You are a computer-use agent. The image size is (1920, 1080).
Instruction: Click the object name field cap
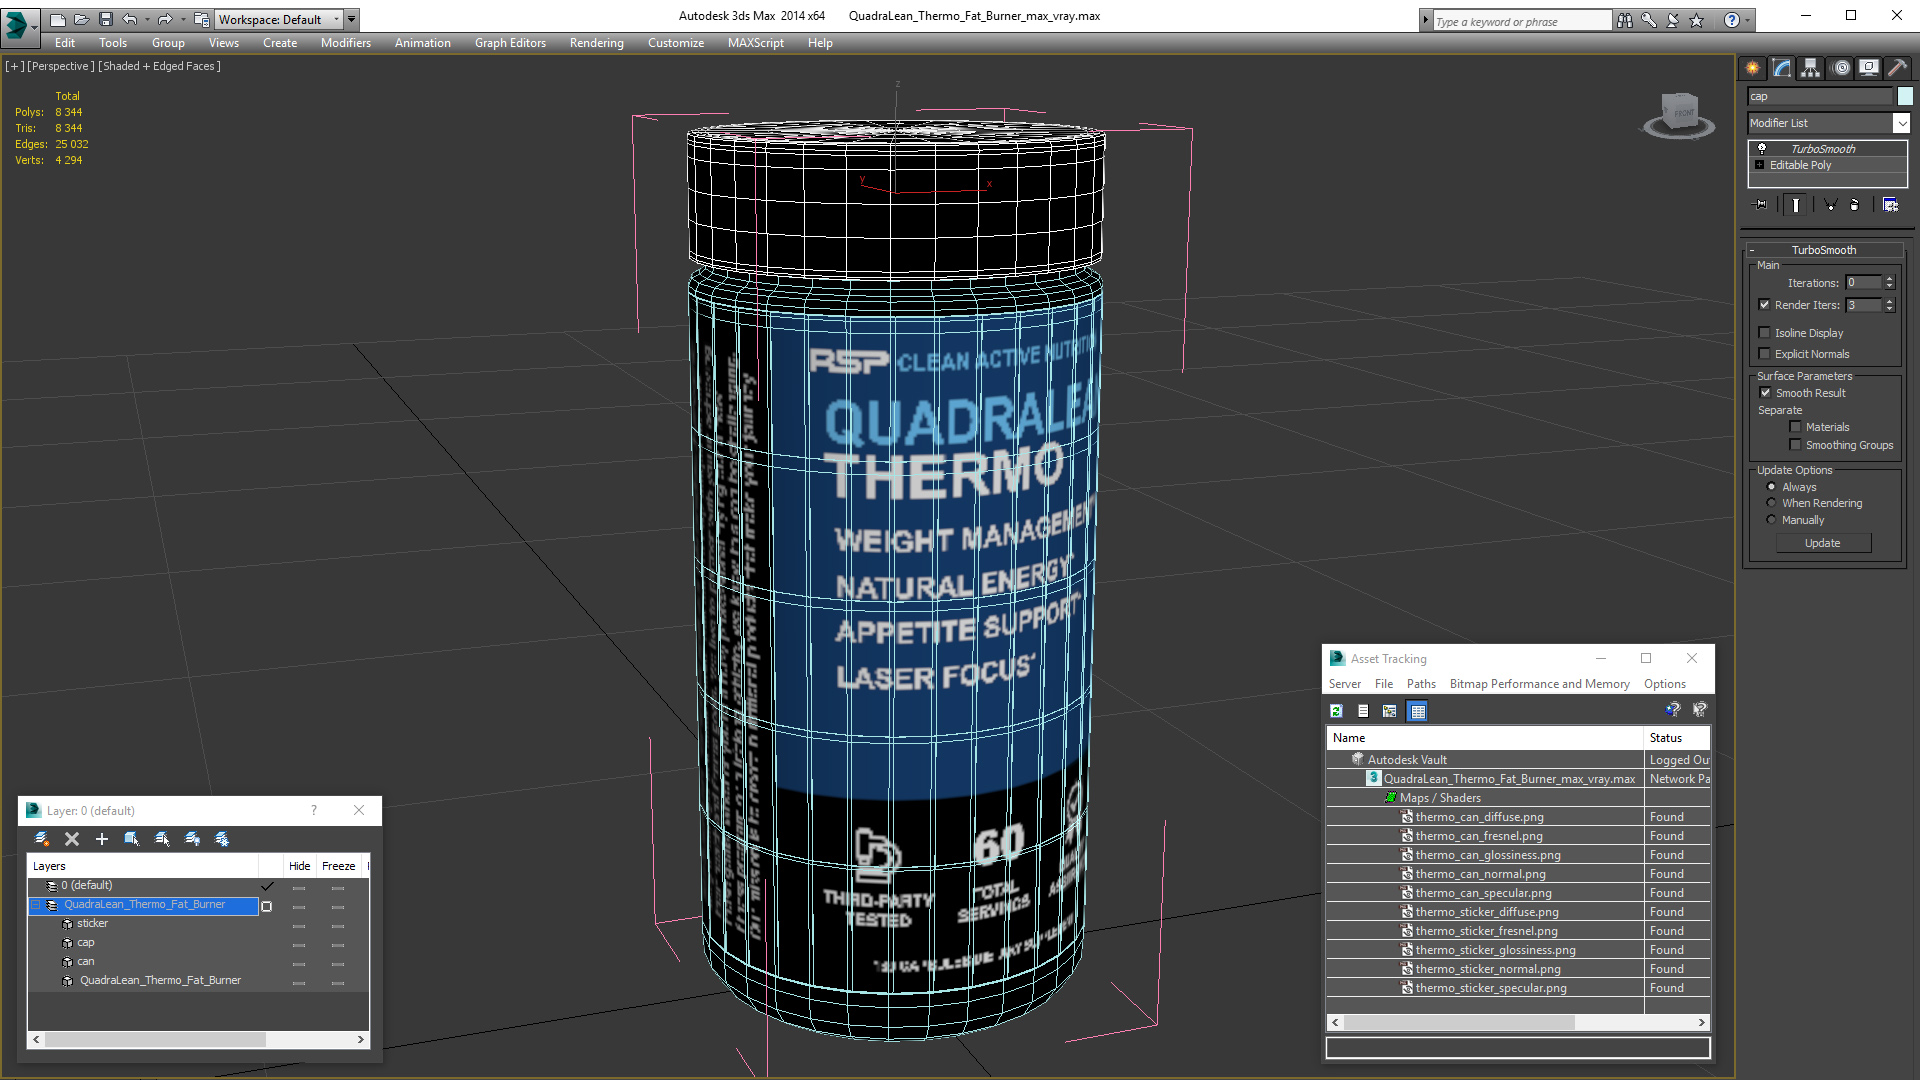tap(1820, 96)
